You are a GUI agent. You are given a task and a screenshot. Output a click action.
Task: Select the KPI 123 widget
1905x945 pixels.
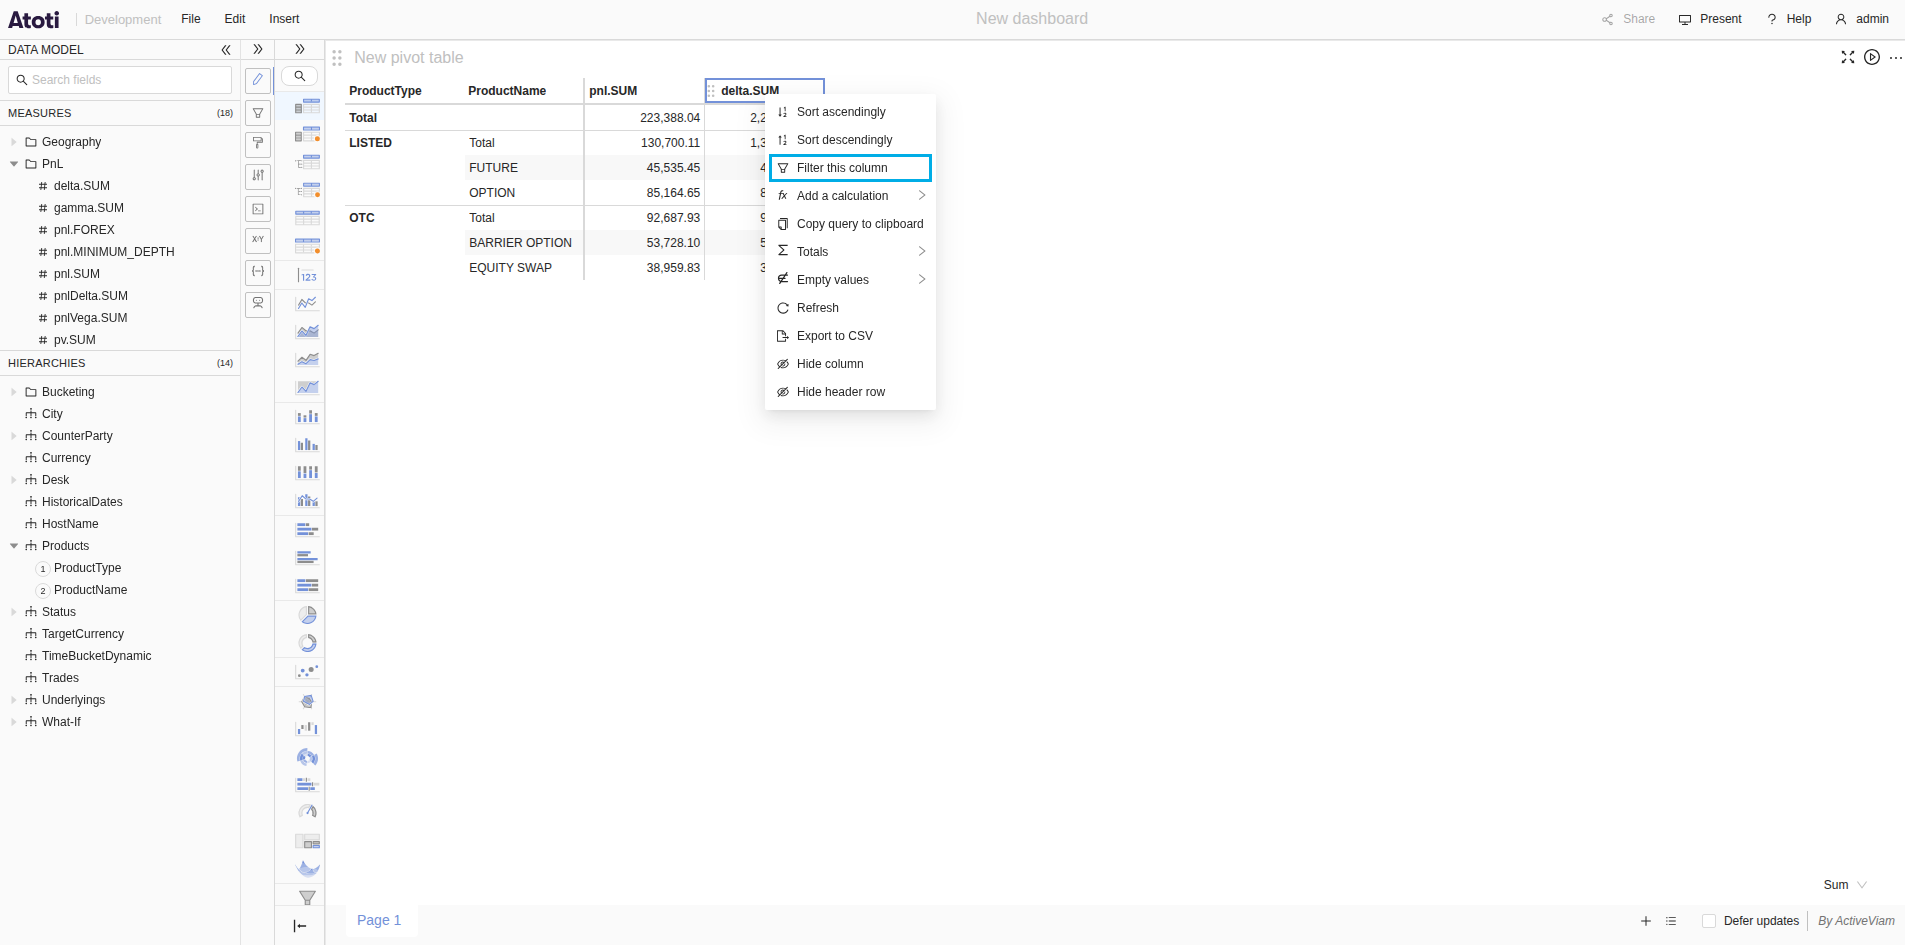pos(308,276)
